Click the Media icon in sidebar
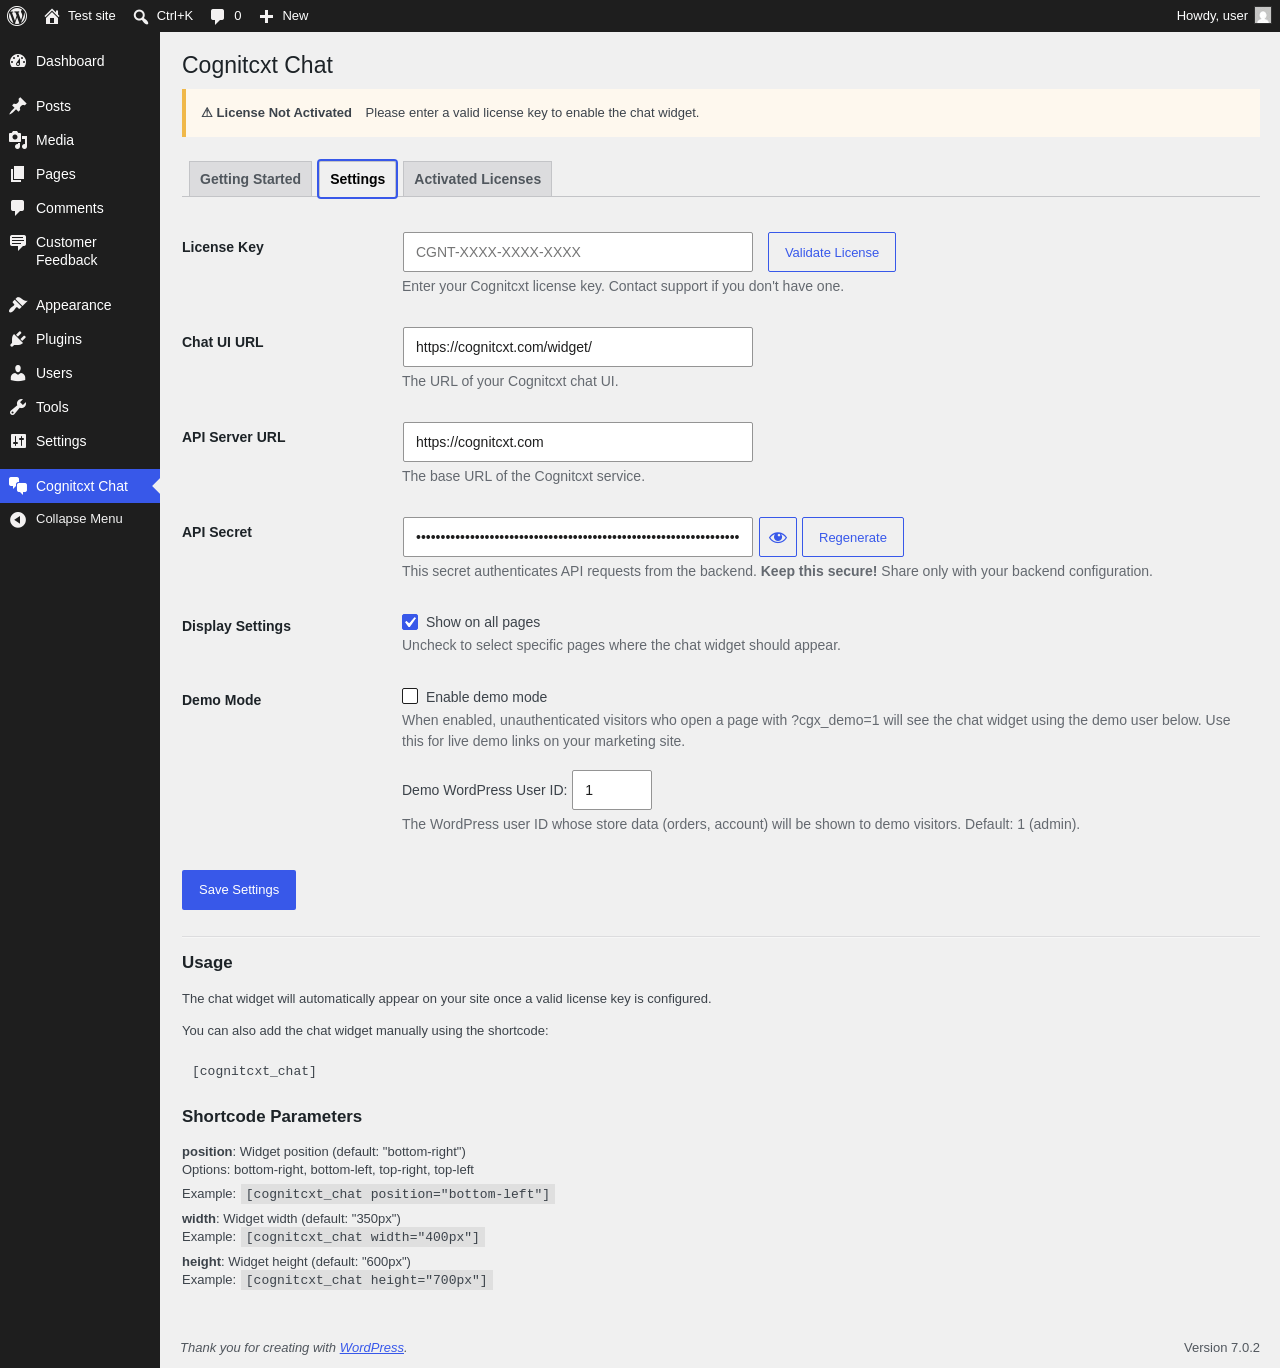Viewport: 1280px width, 1368px height. click(x=18, y=140)
